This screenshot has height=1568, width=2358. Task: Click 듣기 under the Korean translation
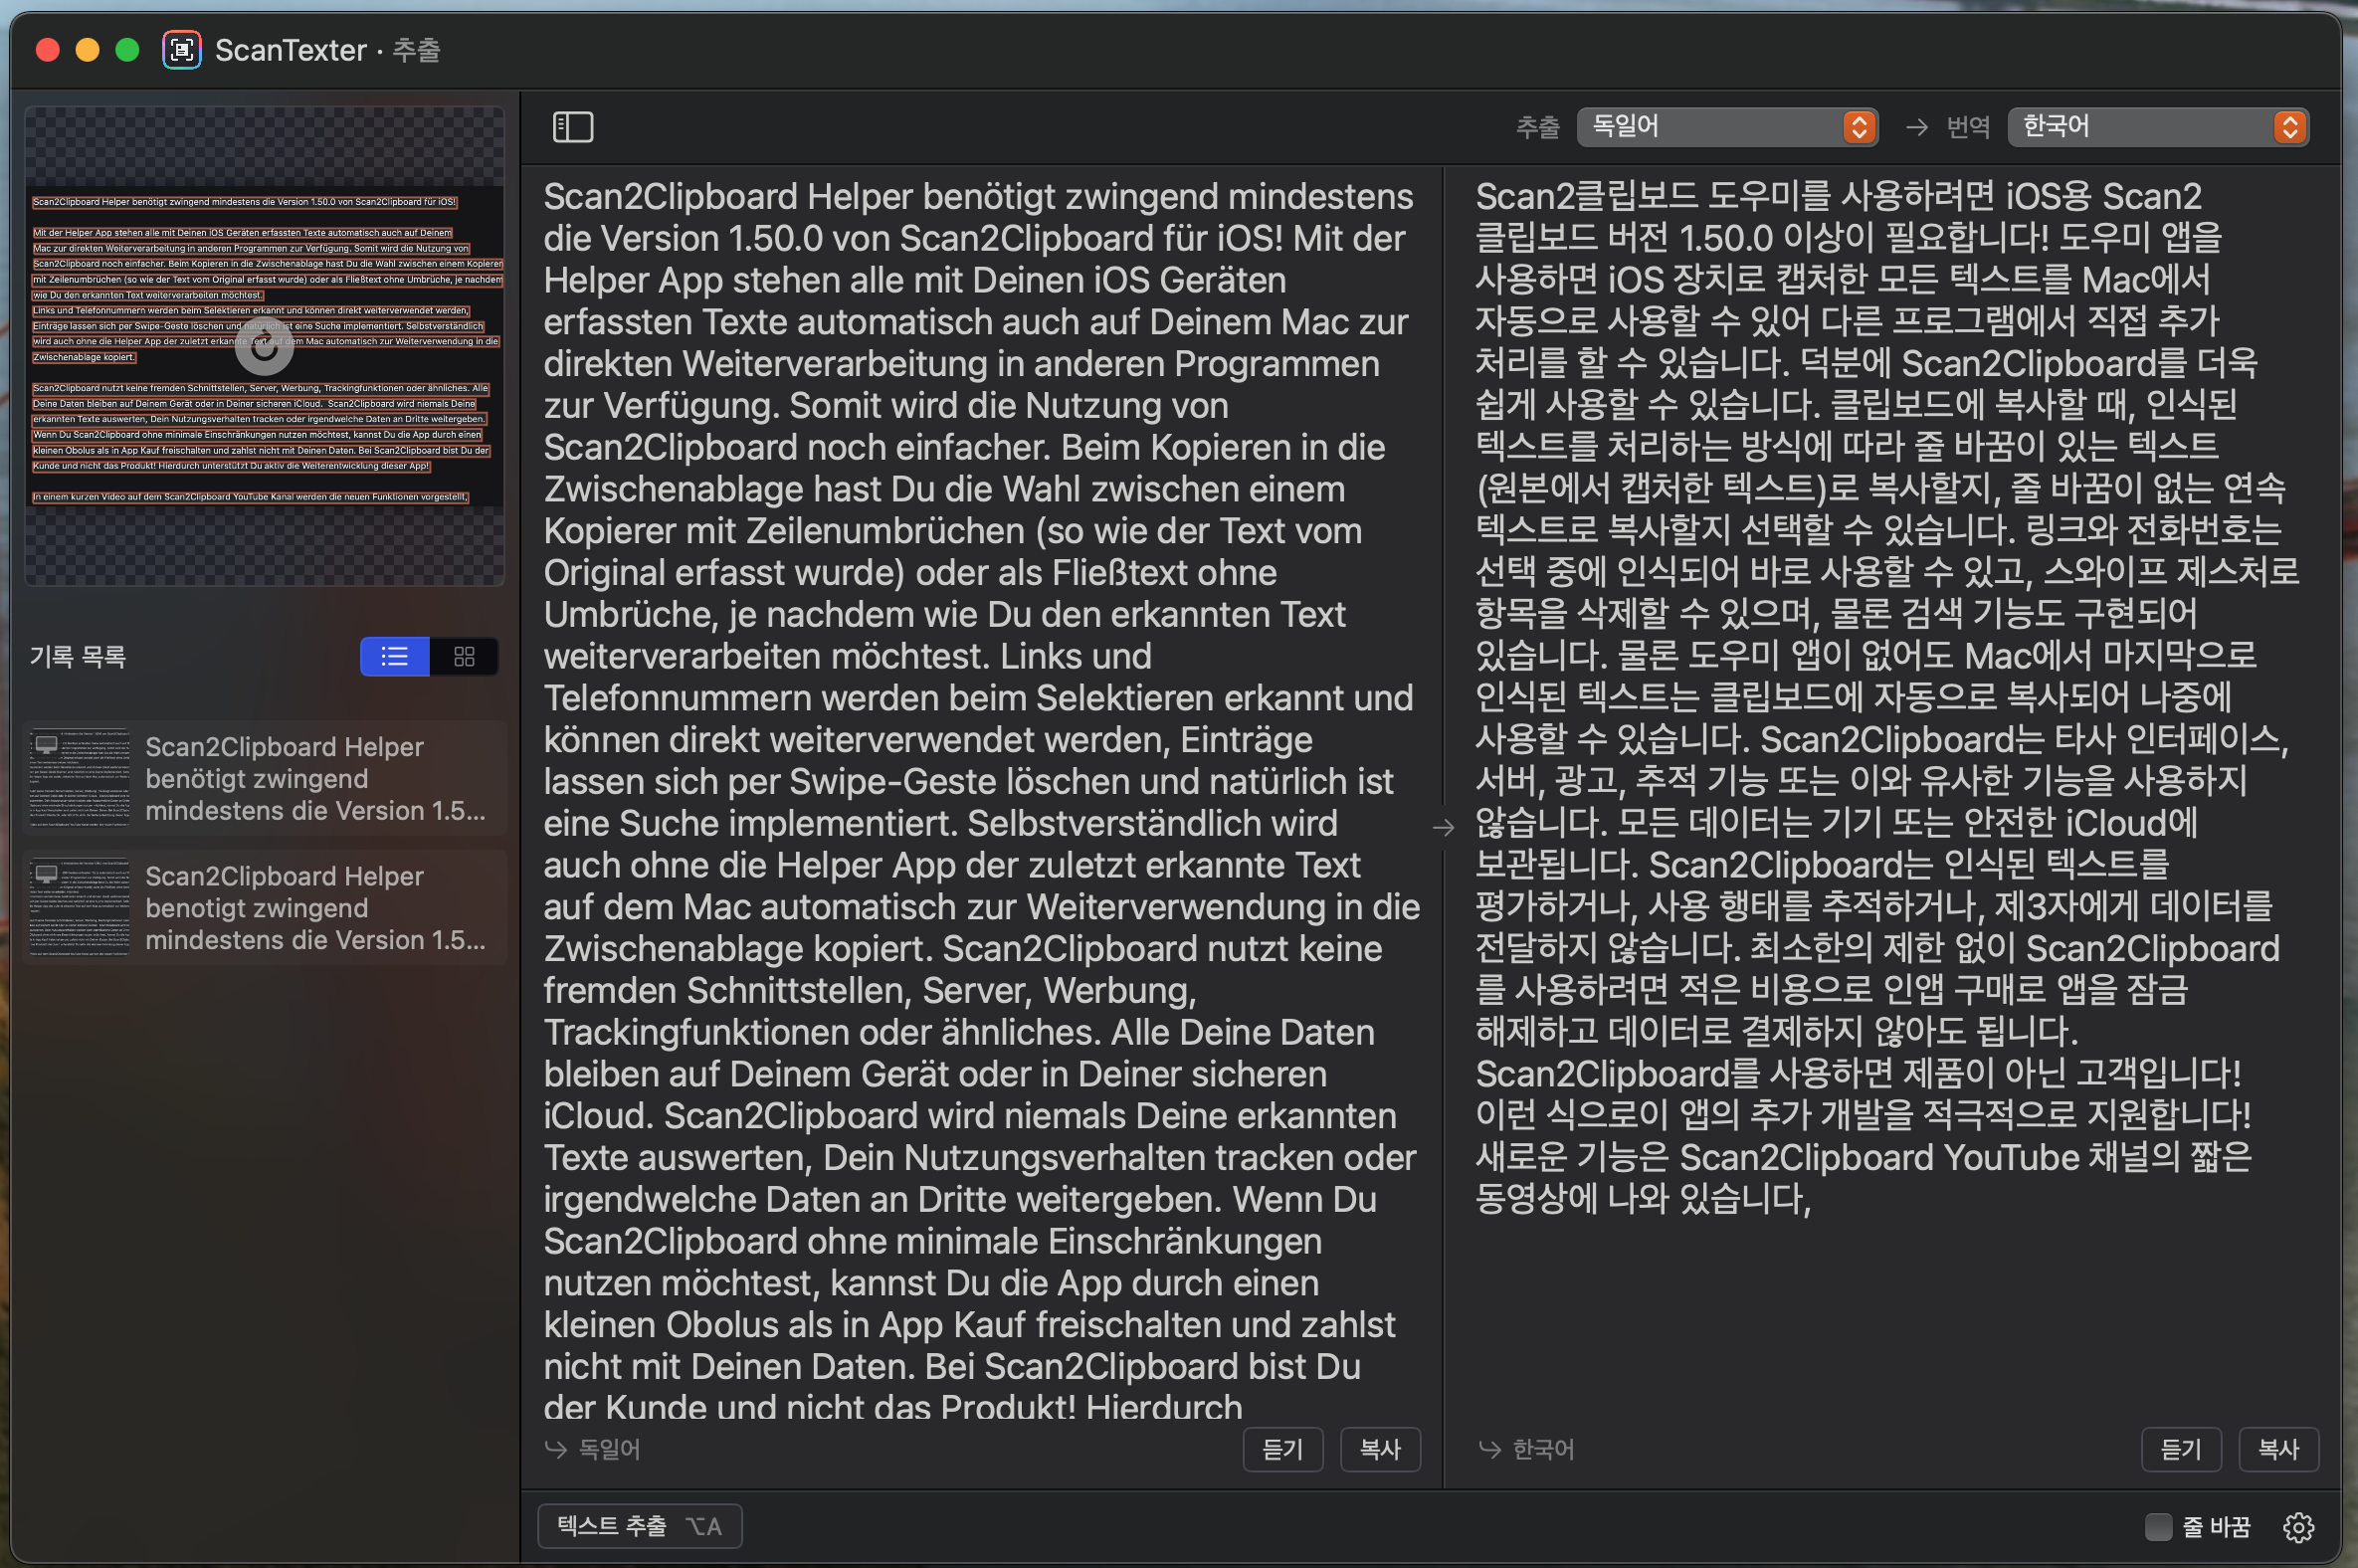[x=2181, y=1449]
